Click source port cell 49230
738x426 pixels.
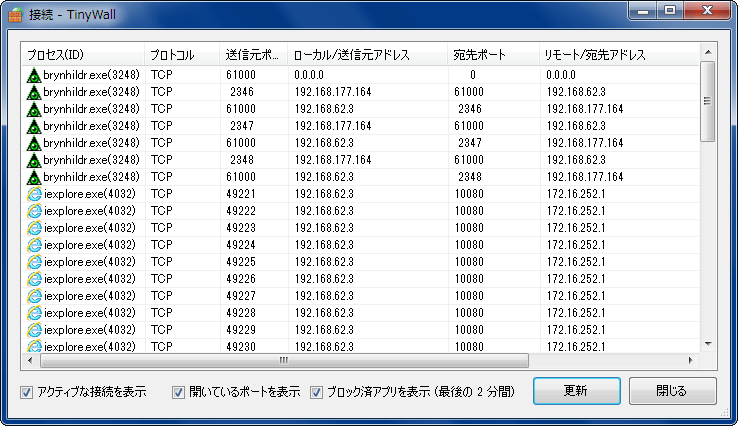click(241, 346)
